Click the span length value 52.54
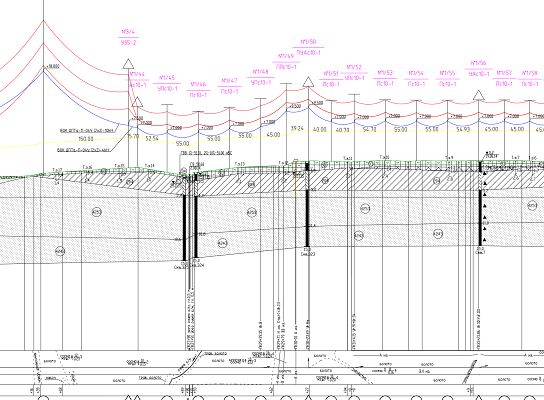Viewport: 544px width, 400px height. pyautogui.click(x=152, y=138)
